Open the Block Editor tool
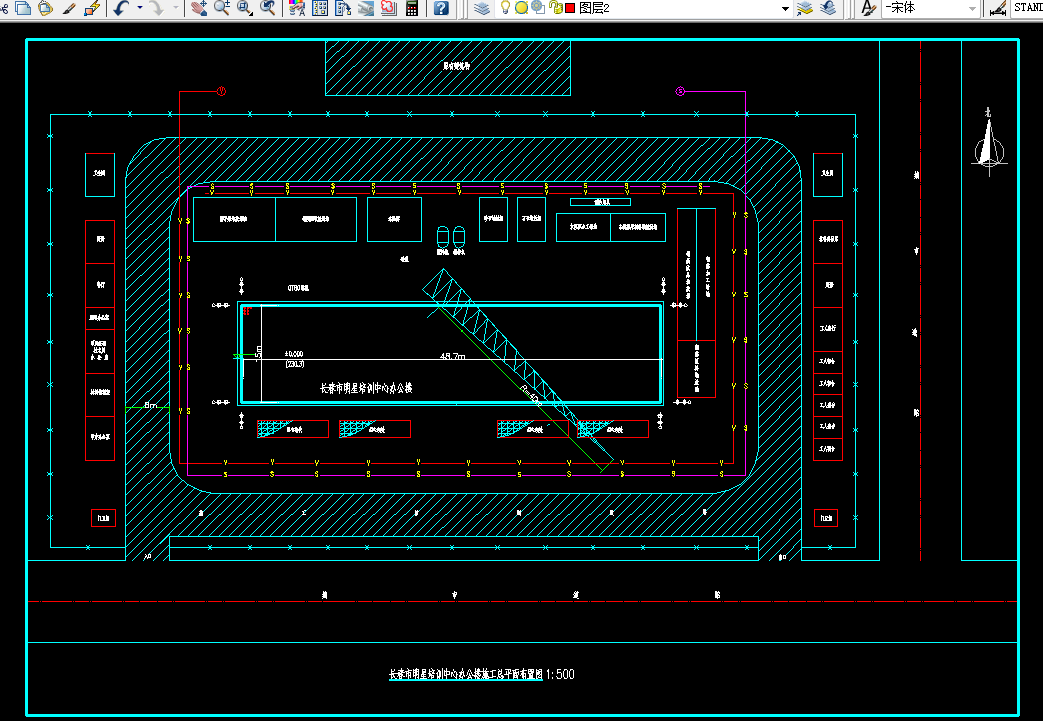 tap(92, 8)
